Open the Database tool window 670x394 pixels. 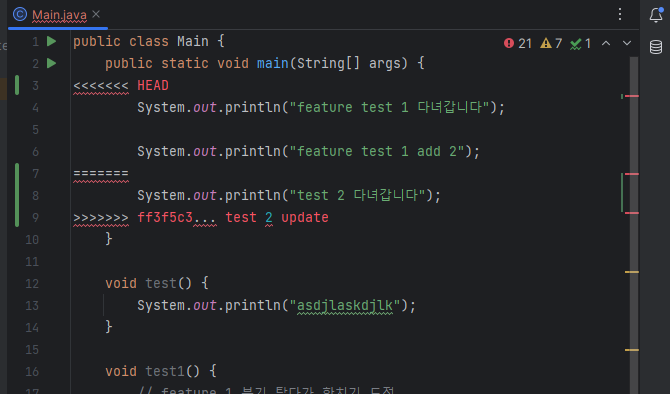coord(656,47)
